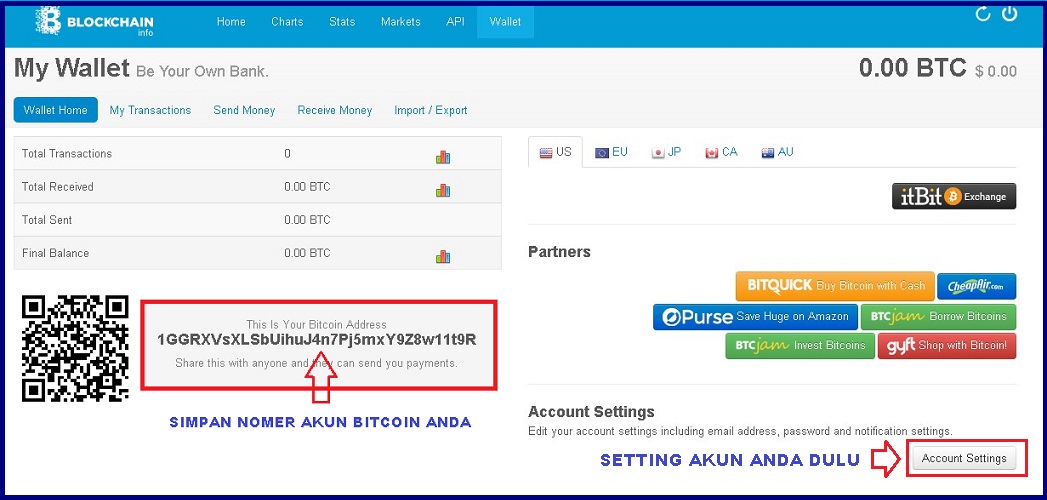Select the AU region tab
The height and width of the screenshot is (500, 1047).
click(x=777, y=152)
